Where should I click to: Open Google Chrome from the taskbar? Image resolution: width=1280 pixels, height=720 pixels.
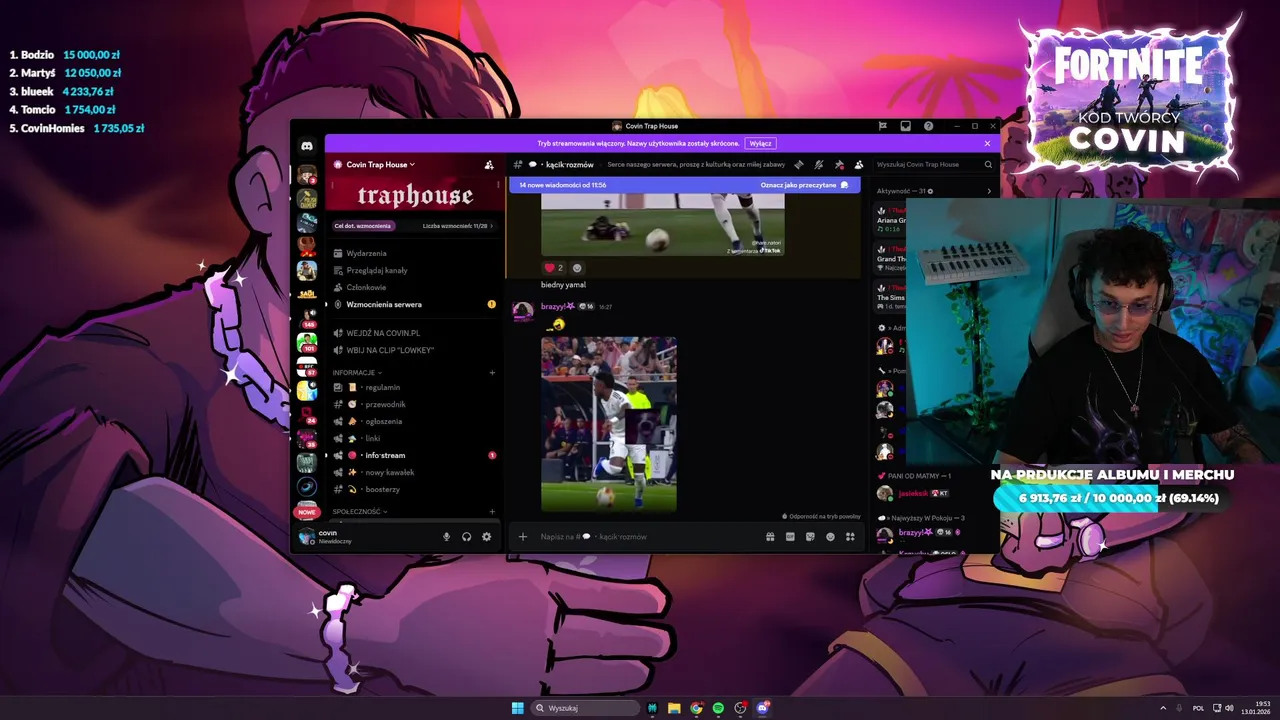click(696, 708)
